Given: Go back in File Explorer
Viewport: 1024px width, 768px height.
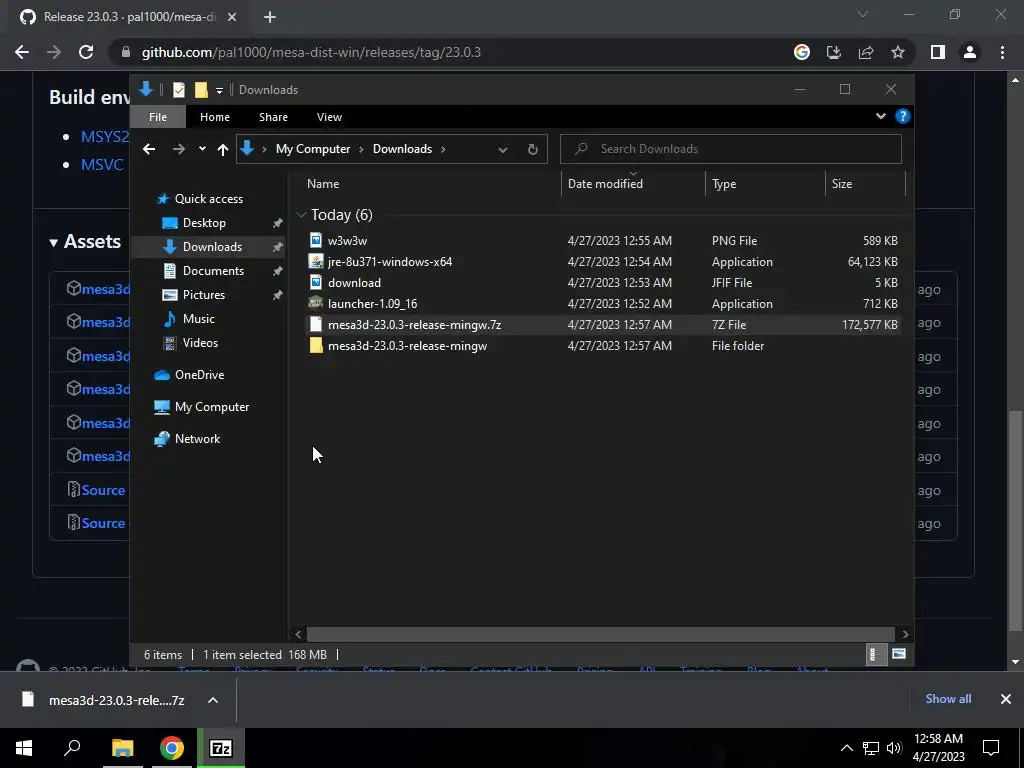Looking at the screenshot, I should 149,149.
